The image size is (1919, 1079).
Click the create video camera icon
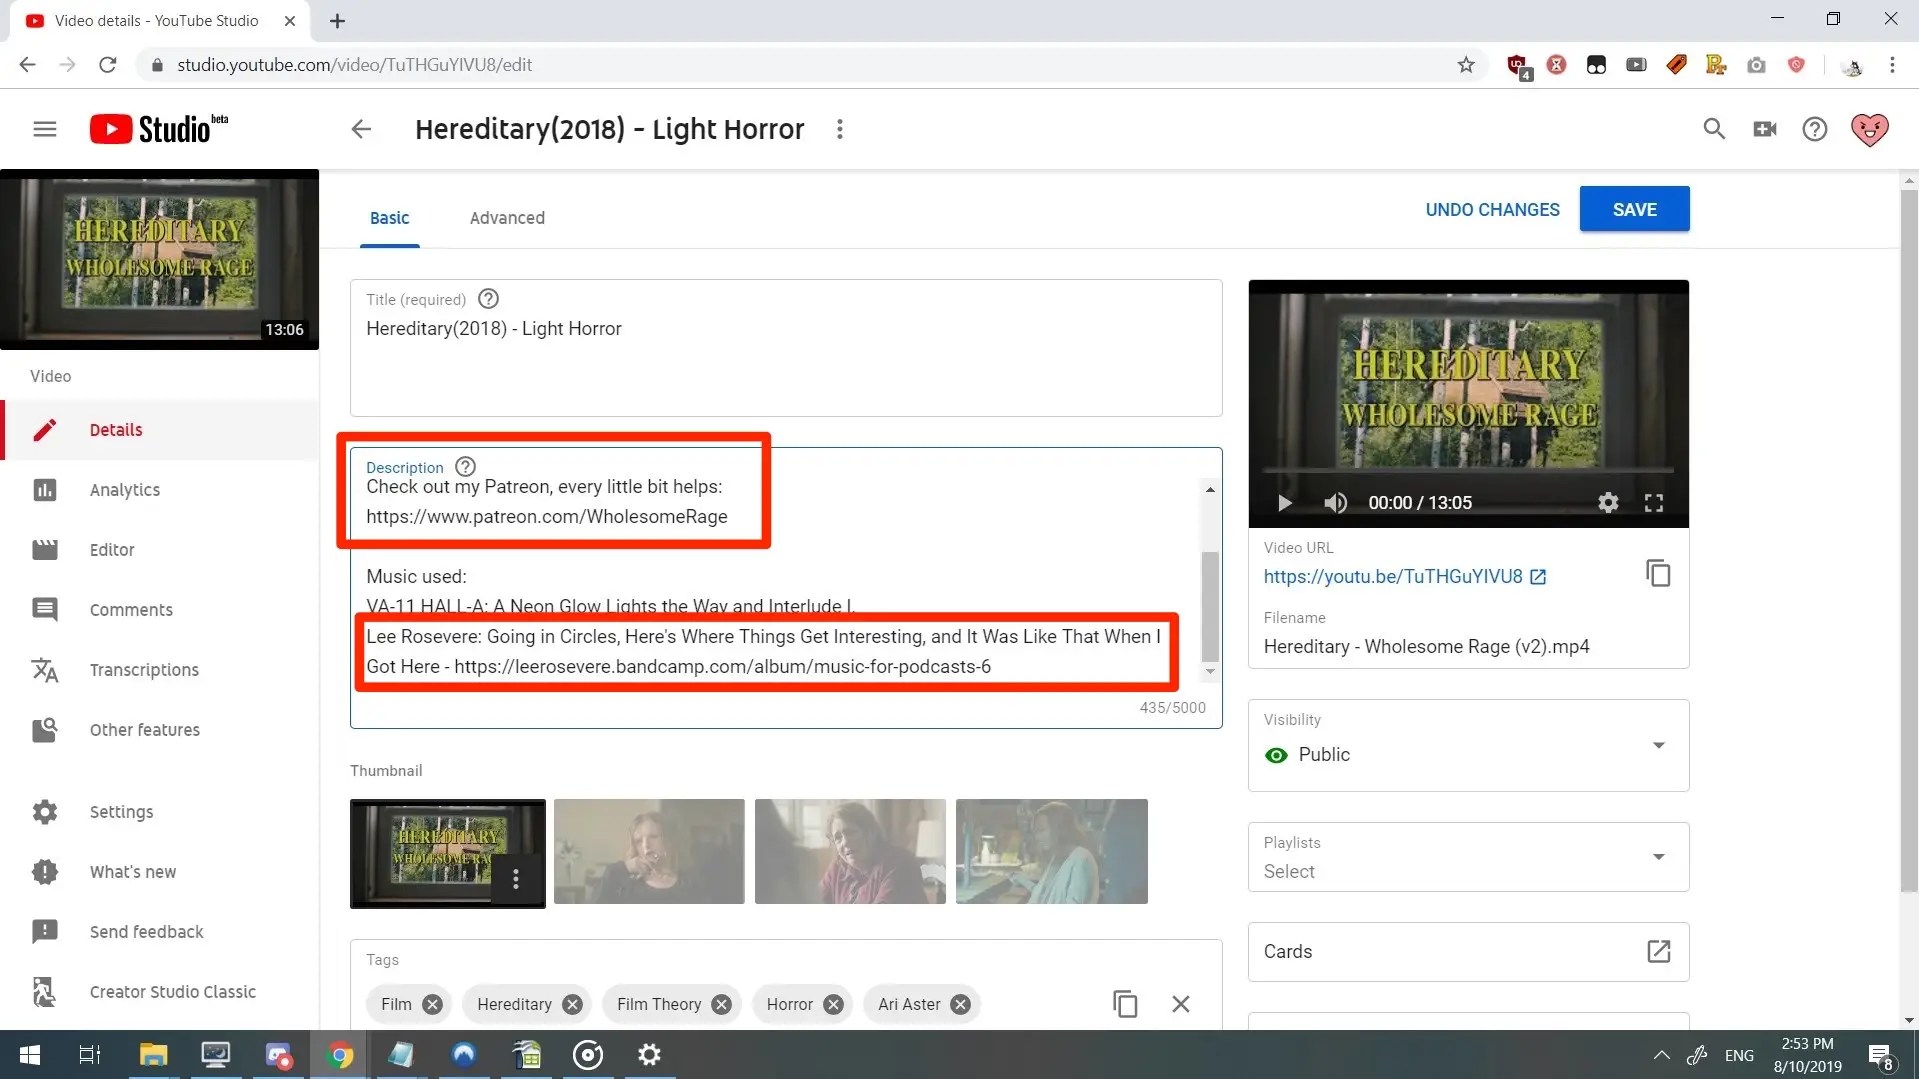1764,129
